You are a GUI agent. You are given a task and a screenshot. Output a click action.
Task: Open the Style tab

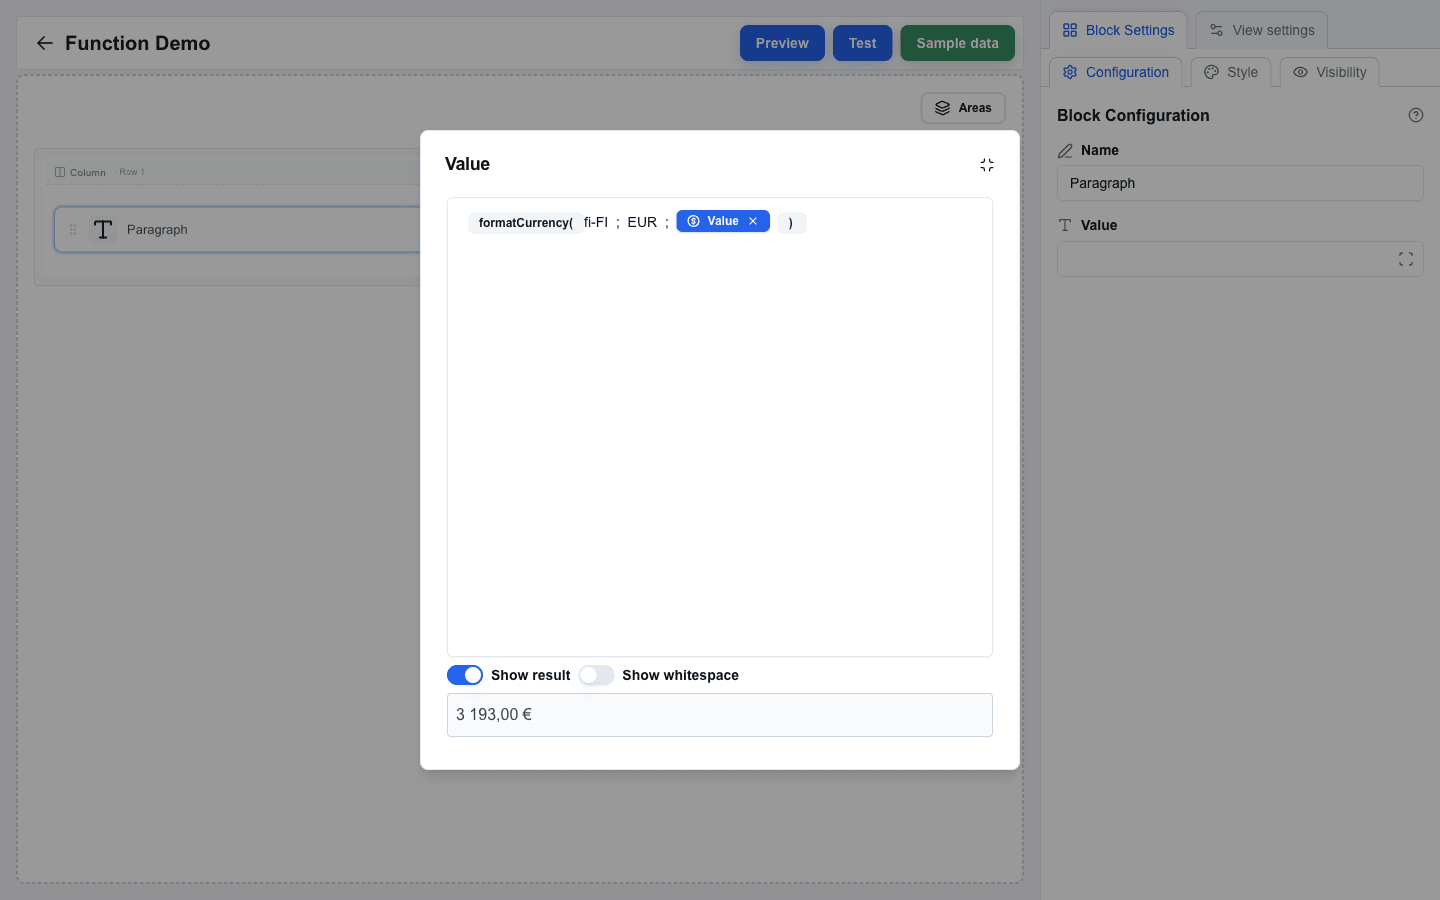tap(1231, 72)
